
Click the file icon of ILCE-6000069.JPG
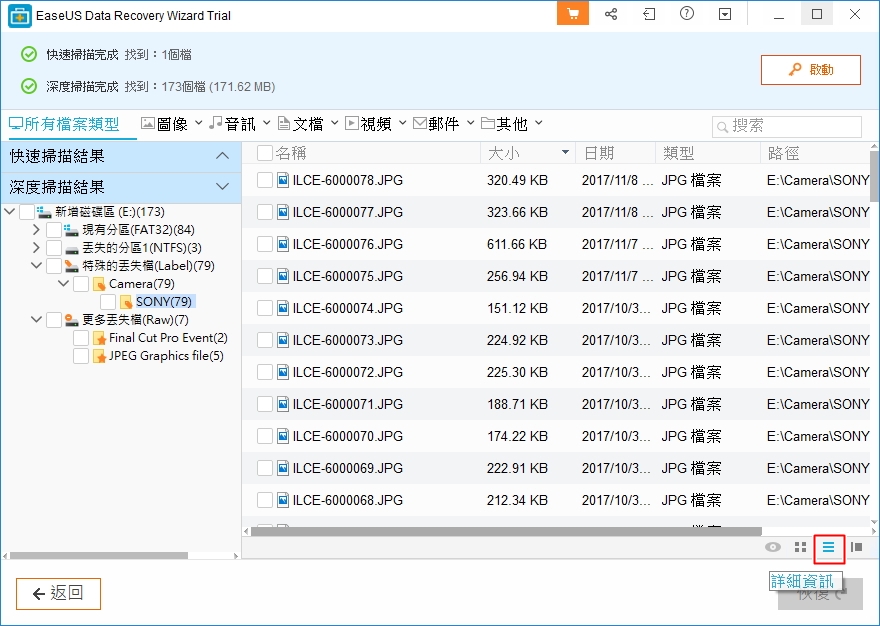pyautogui.click(x=283, y=468)
